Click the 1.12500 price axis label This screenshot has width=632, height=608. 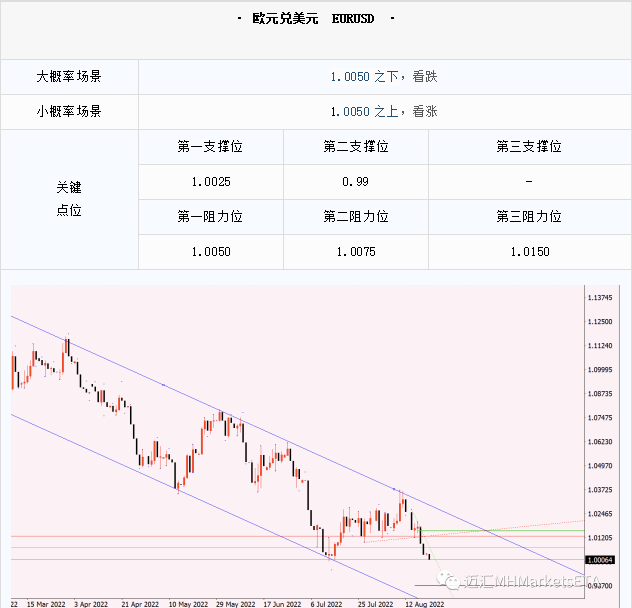600,322
